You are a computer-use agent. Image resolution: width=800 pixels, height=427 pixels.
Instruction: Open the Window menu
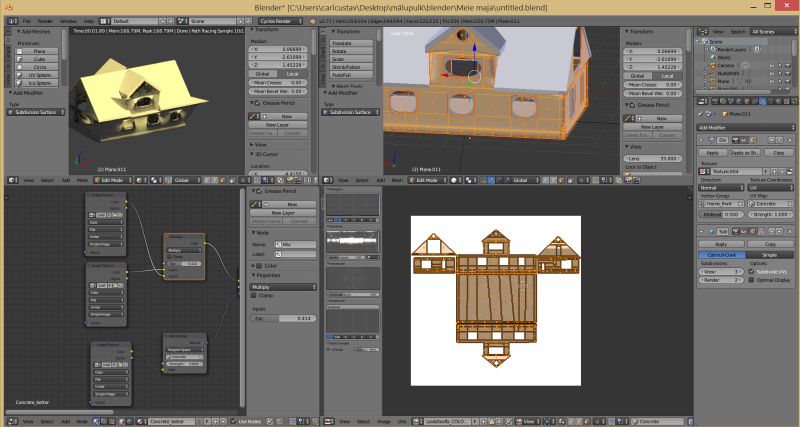68,21
